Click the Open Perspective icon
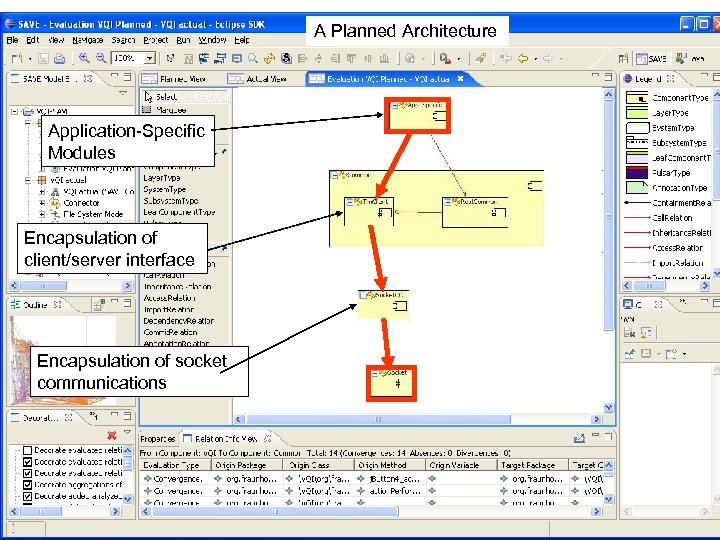The width and height of the screenshot is (720, 540). pos(623,58)
